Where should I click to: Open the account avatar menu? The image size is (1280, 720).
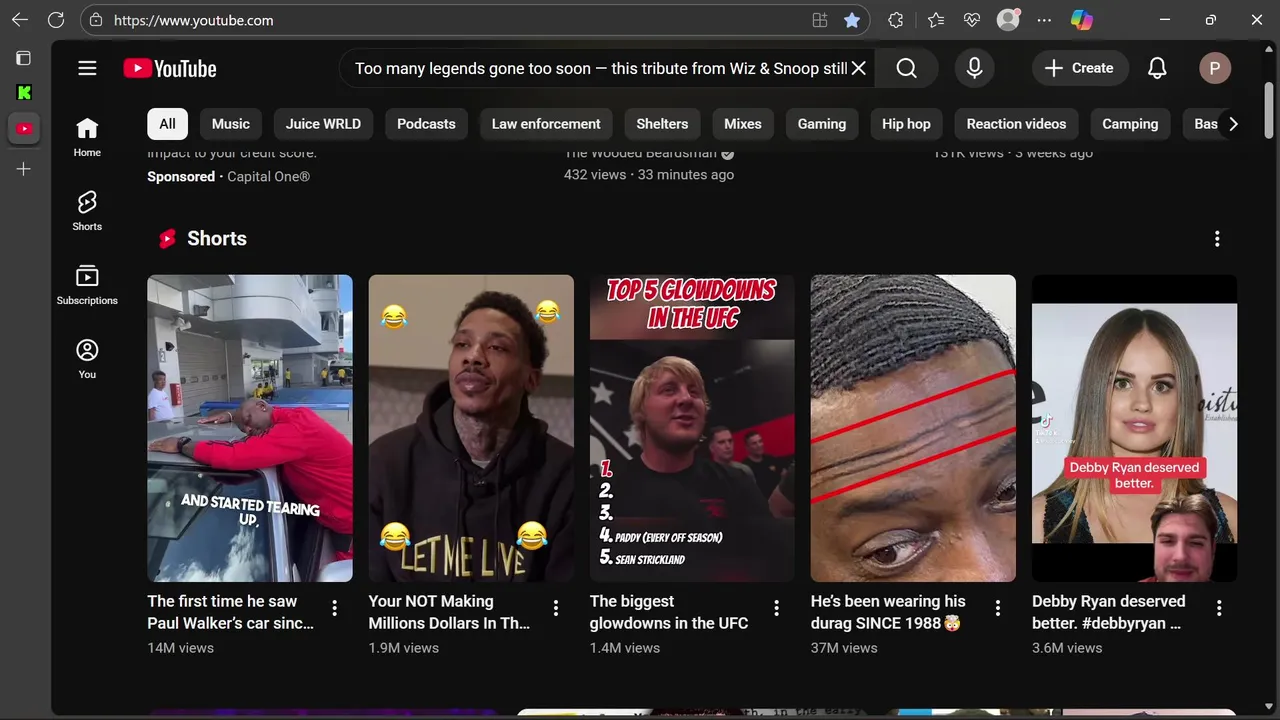[1215, 68]
